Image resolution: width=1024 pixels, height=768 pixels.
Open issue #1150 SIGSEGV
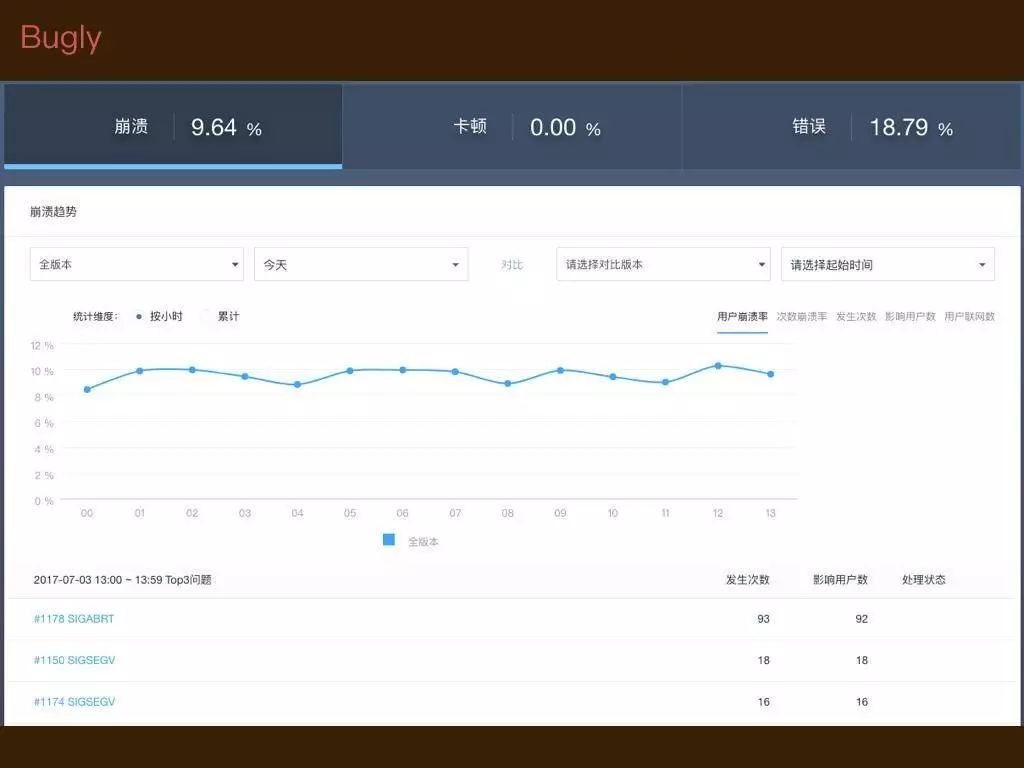[74, 660]
